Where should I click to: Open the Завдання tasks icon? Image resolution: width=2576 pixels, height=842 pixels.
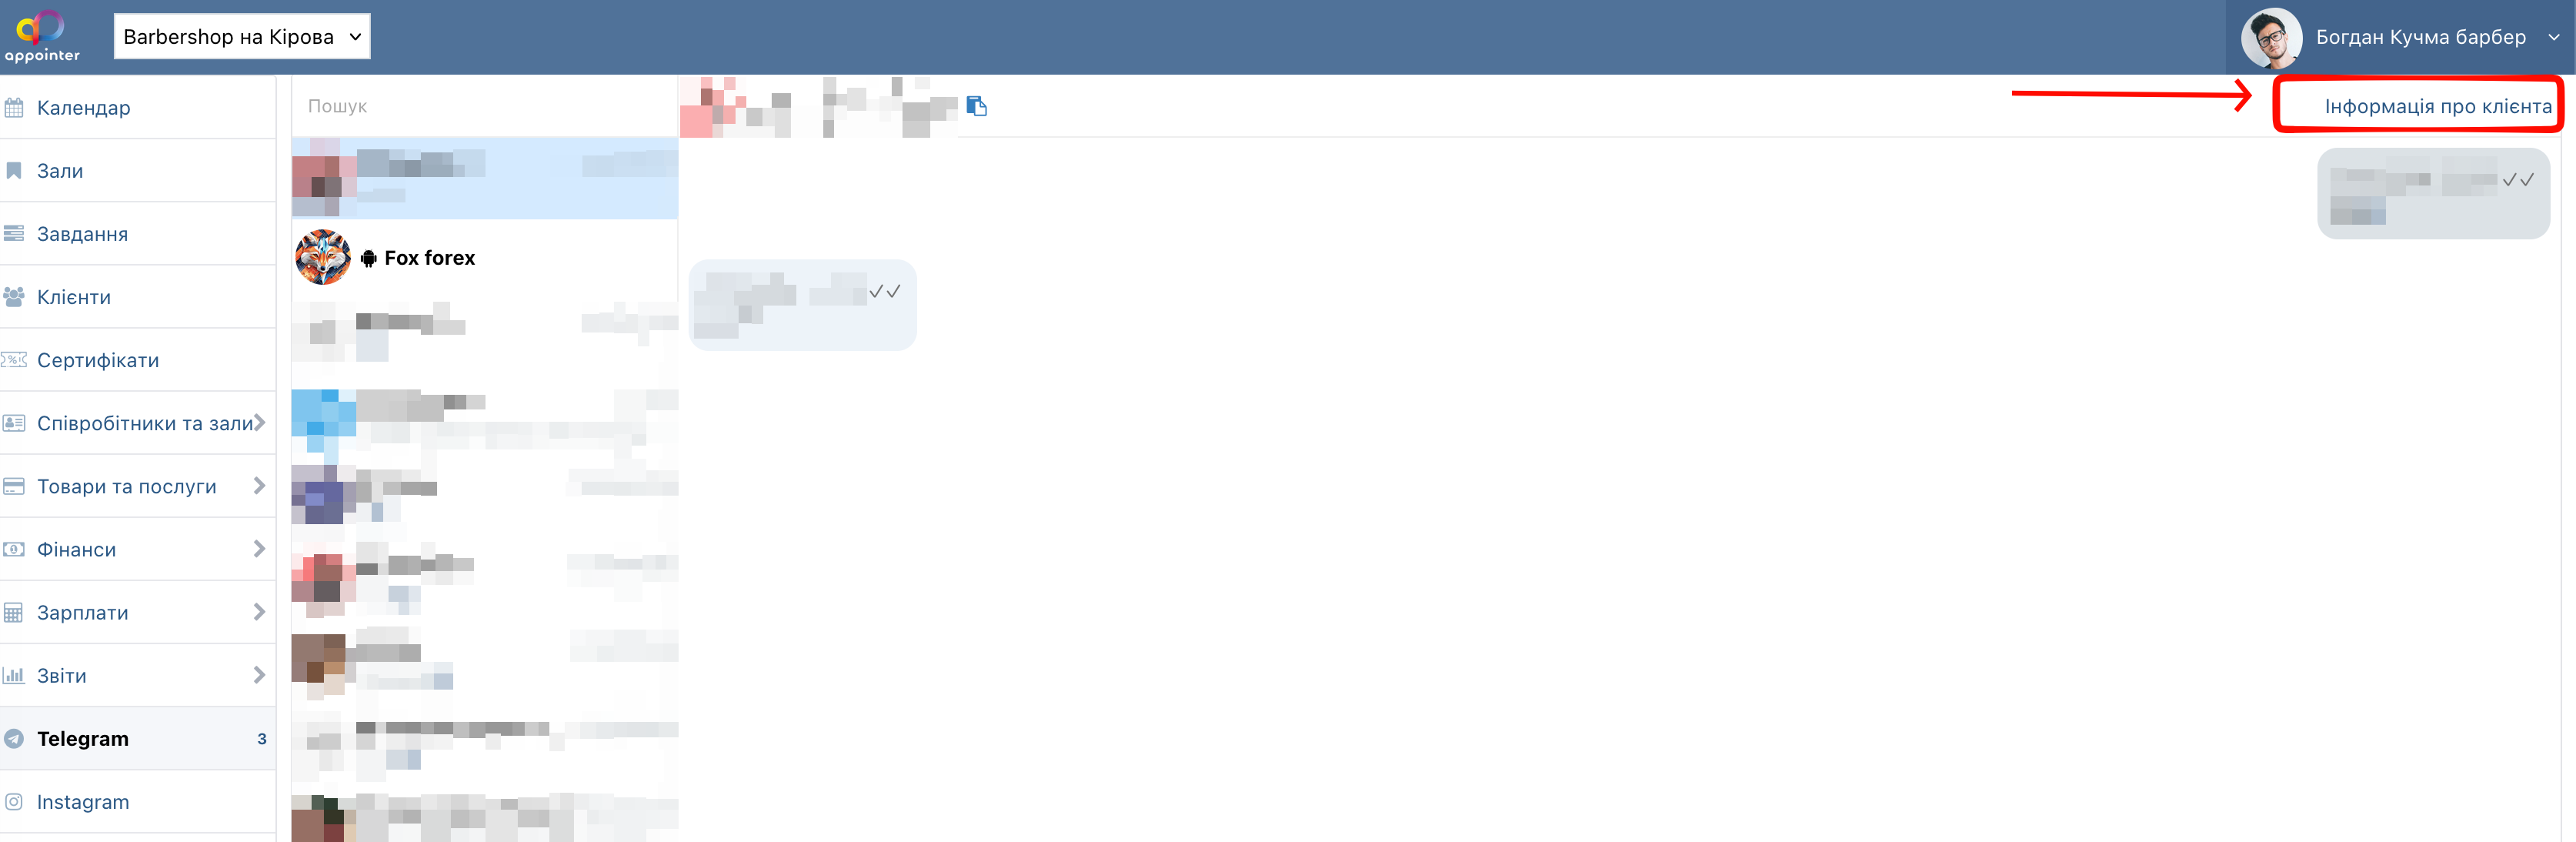[14, 234]
